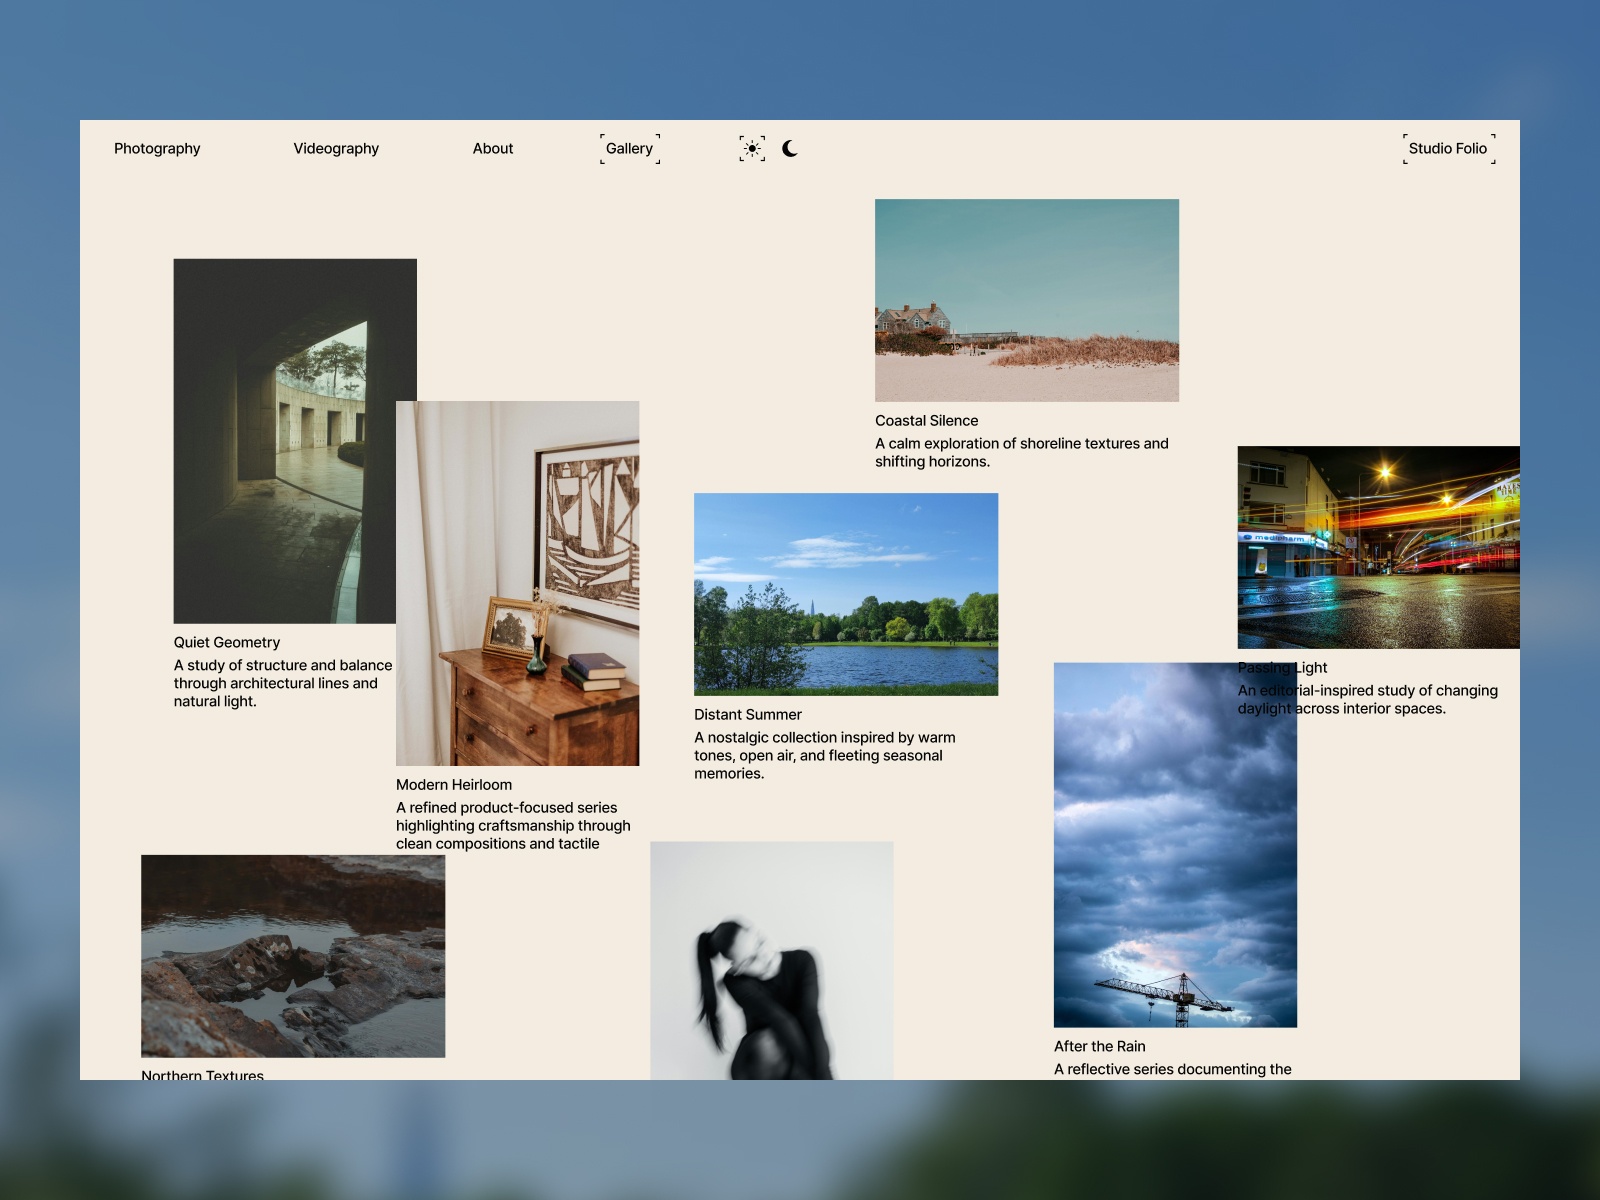Viewport: 1600px width, 1200px height.
Task: Click the Studio Folio logo
Action: [x=1449, y=148]
